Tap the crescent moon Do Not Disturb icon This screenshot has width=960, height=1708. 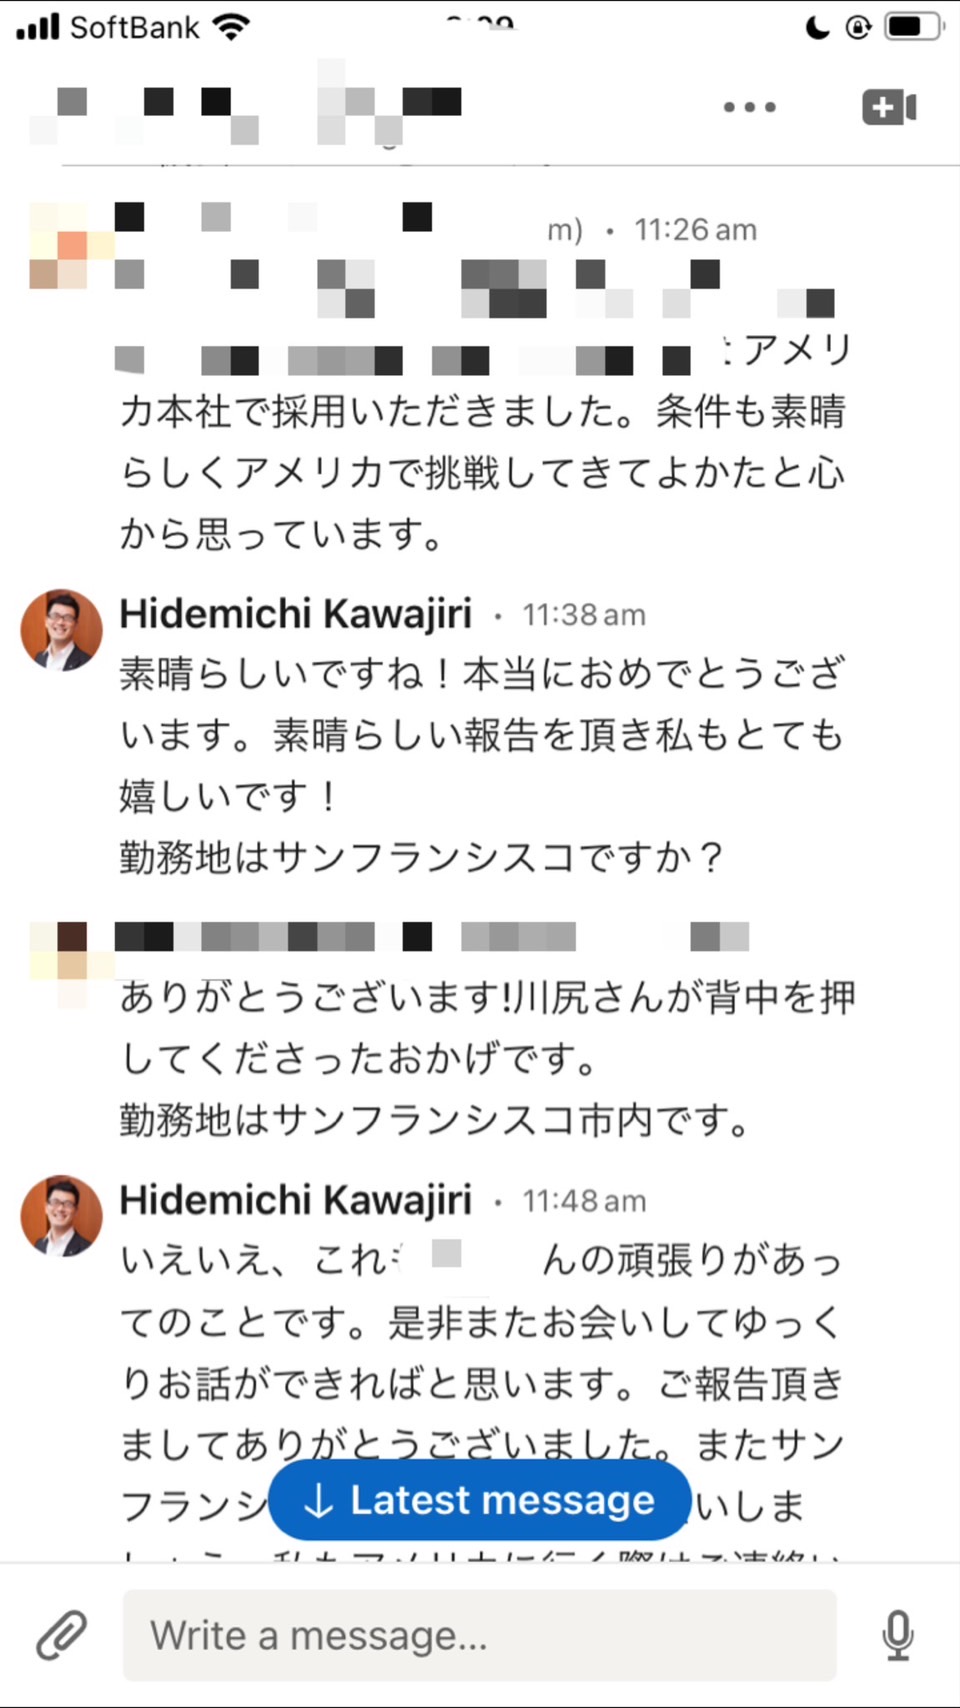(x=817, y=27)
